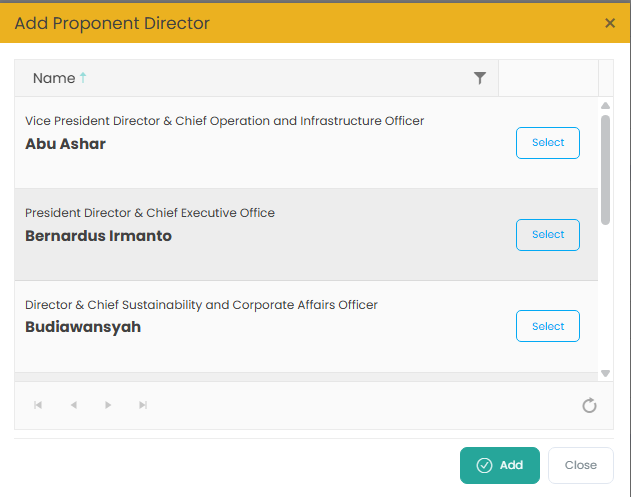Sort by the Name column header
Image resolution: width=631 pixels, height=497 pixels.
pos(54,78)
